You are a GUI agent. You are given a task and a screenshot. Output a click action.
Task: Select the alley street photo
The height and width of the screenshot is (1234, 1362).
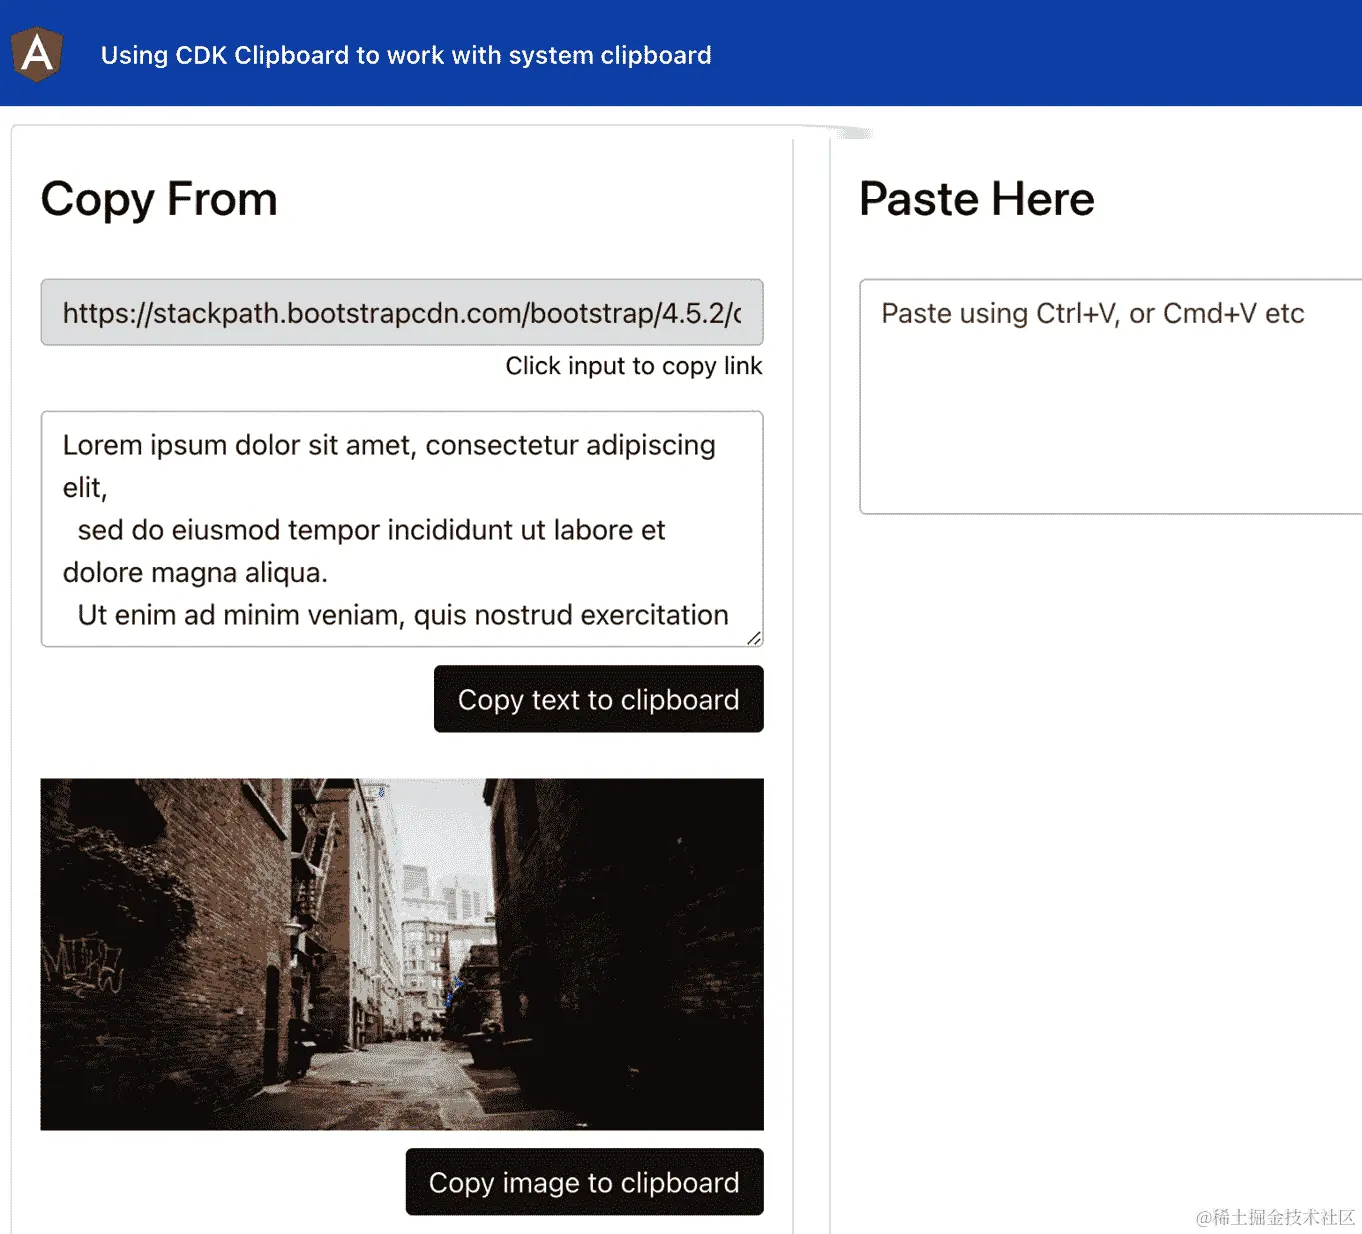pos(402,954)
